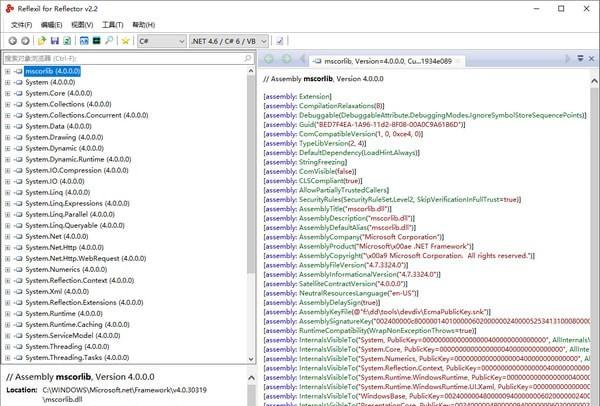
Task: Select System.ServiceModel in the tree
Action: tap(73, 336)
